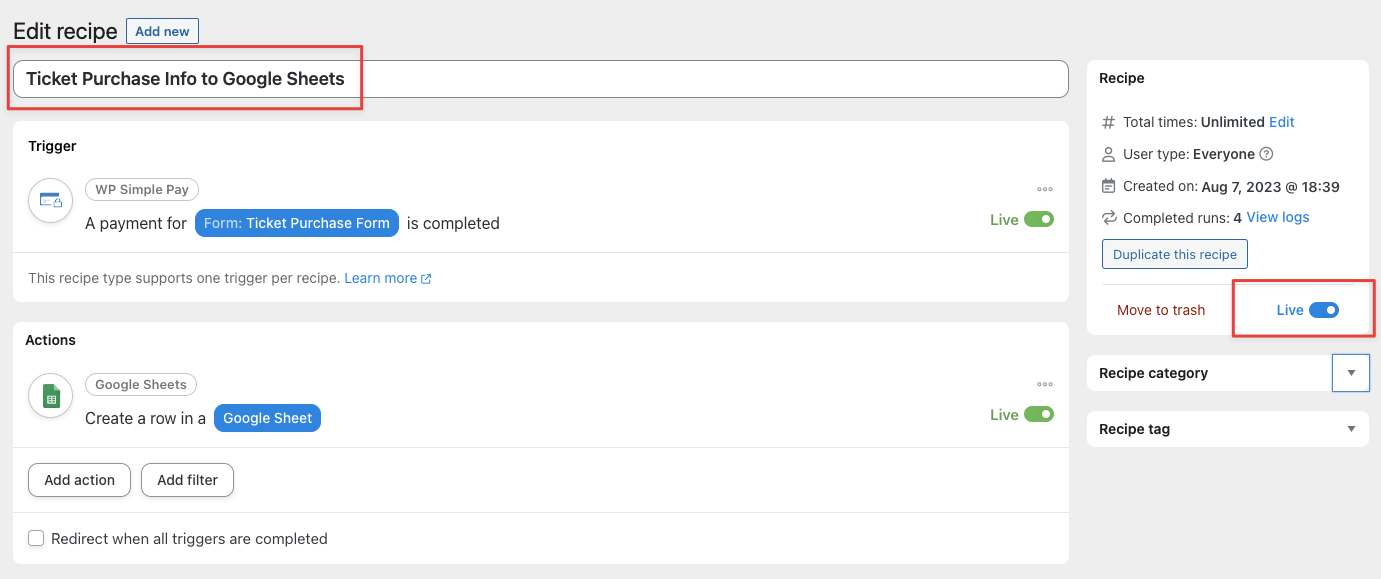Image resolution: width=1381 pixels, height=579 pixels.
Task: Switch off the recipe Live toggle
Action: tap(1324, 310)
